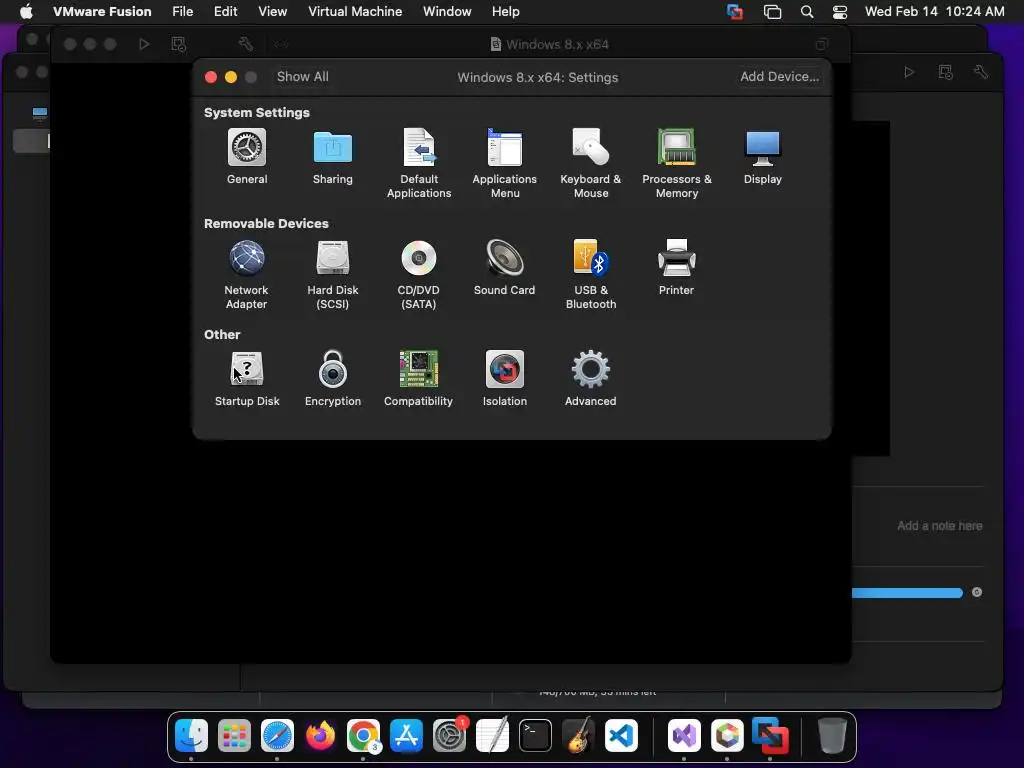Open the Apple menu
The width and height of the screenshot is (1024, 768).
point(26,11)
